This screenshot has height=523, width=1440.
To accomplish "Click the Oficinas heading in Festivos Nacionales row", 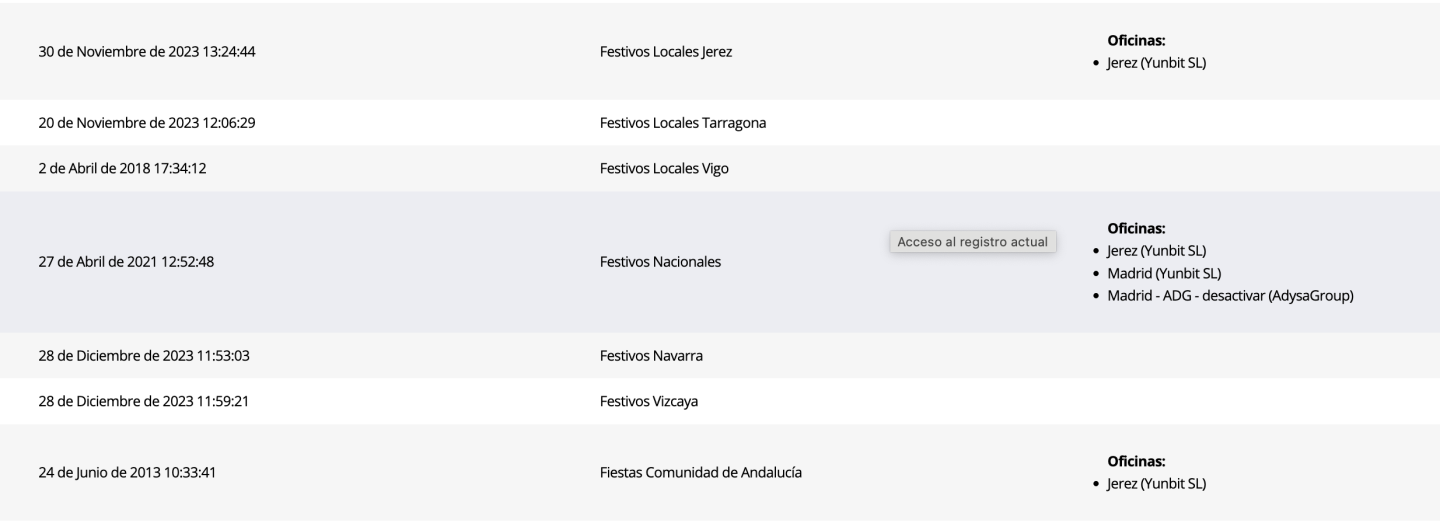I will [1137, 227].
